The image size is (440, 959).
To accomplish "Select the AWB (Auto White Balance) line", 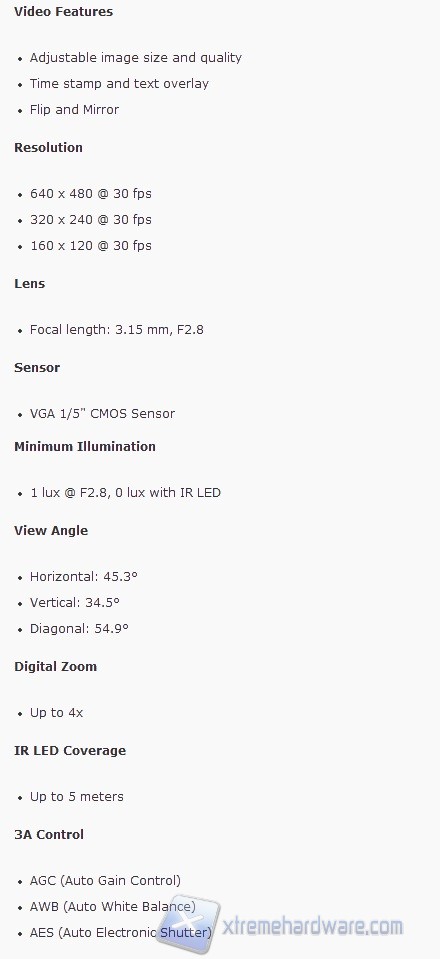I will (x=113, y=906).
